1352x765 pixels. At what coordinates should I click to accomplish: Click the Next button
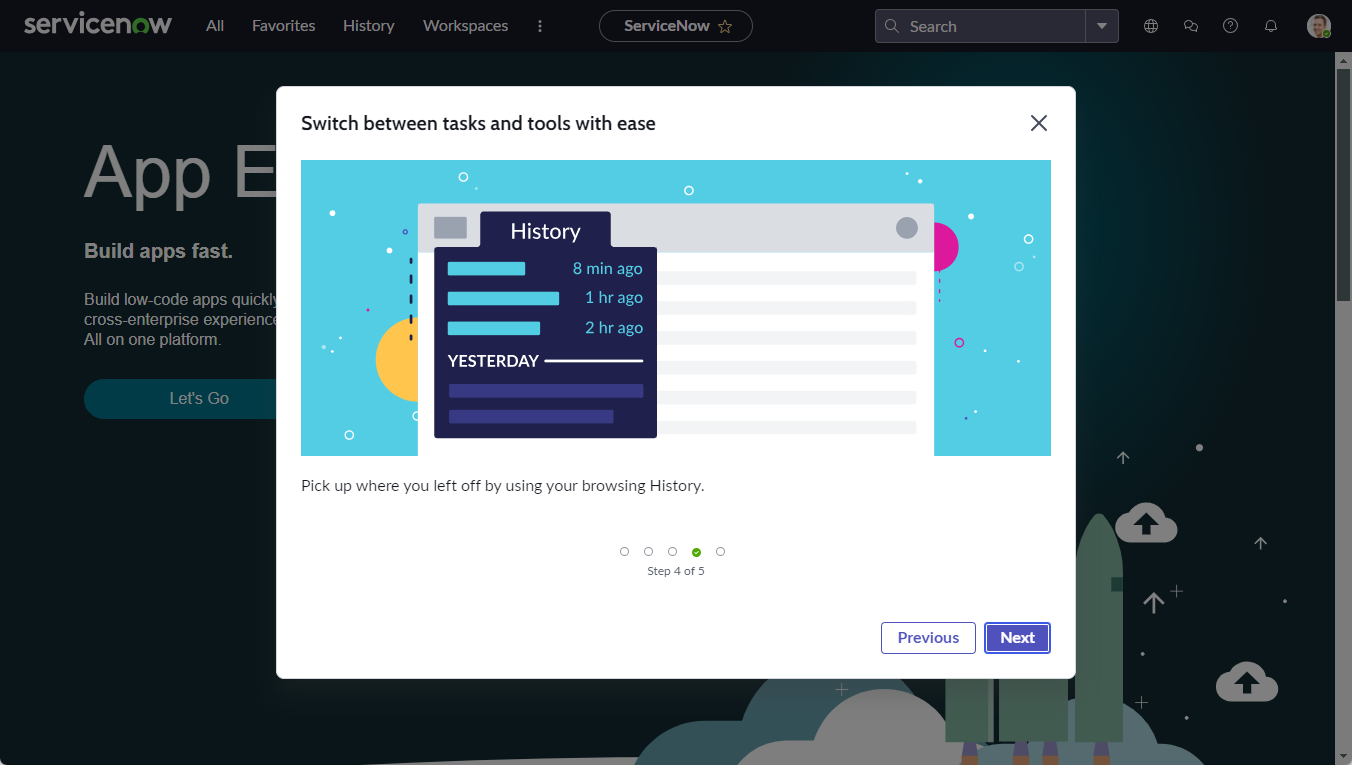[x=1018, y=638]
